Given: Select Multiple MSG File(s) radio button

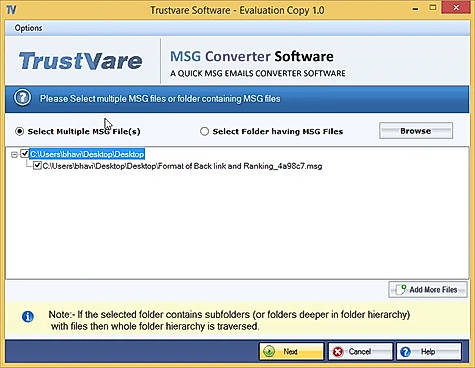Looking at the screenshot, I should coord(20,131).
